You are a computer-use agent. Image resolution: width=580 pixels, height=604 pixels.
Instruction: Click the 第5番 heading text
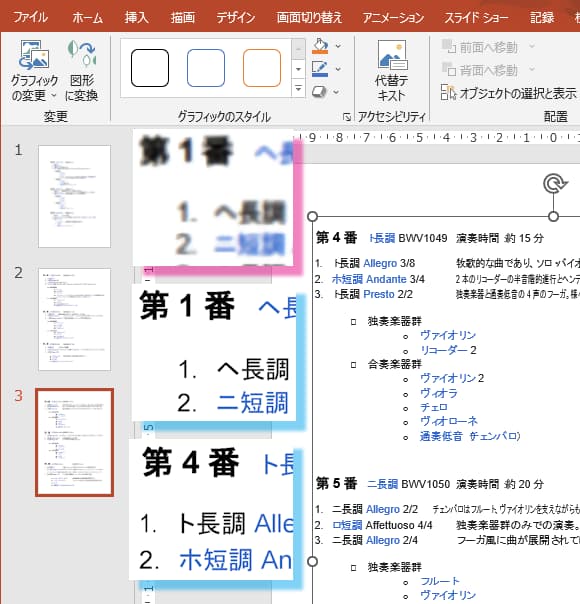(x=336, y=483)
